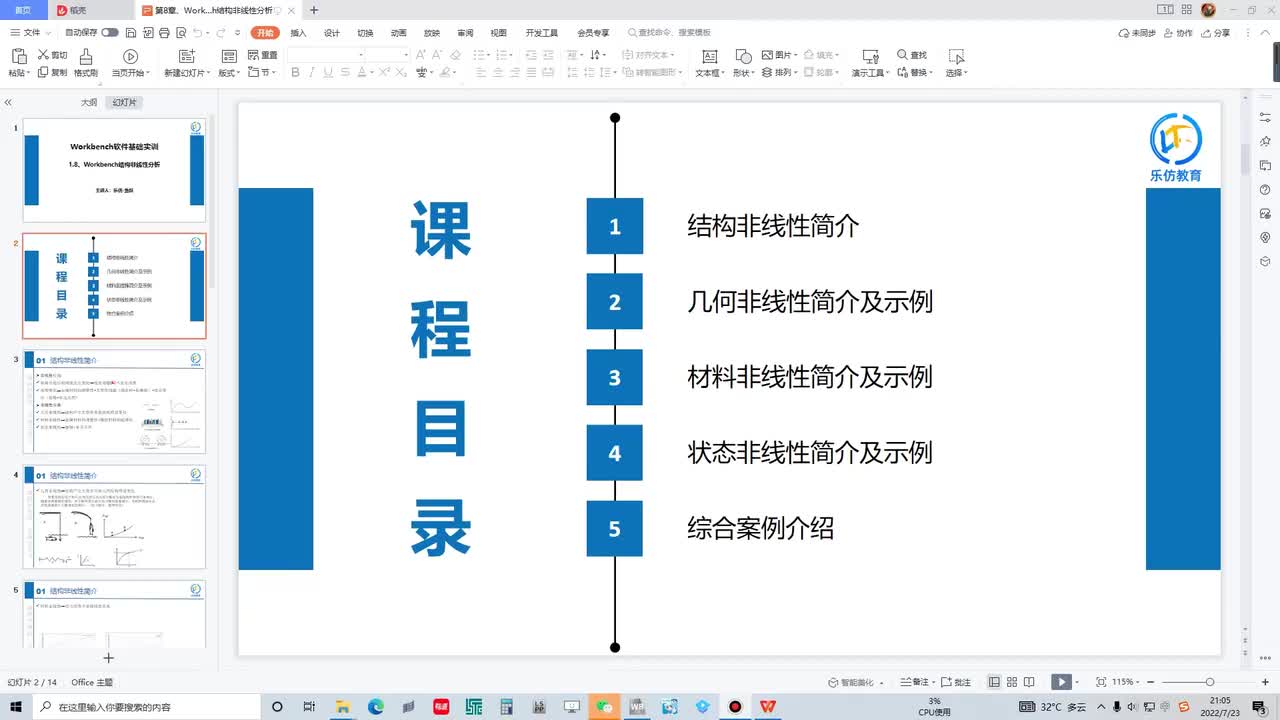Switch to the Design (设计) tab
The height and width of the screenshot is (720, 1280).
pyautogui.click(x=332, y=33)
